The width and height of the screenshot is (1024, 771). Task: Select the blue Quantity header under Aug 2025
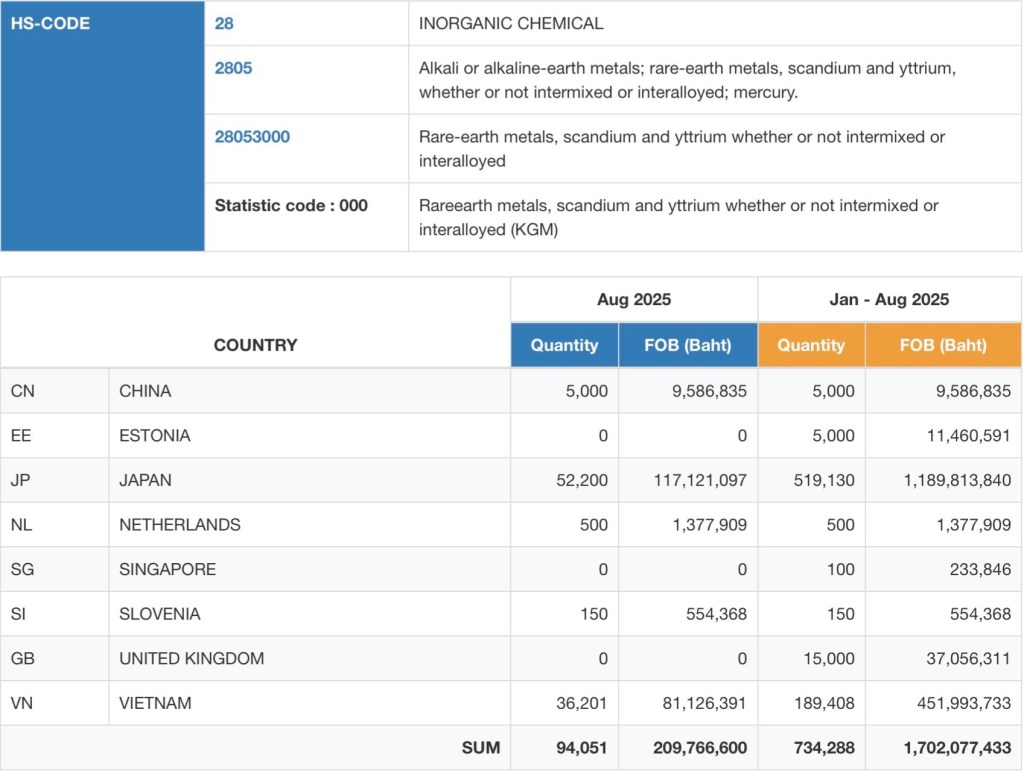[x=564, y=345]
